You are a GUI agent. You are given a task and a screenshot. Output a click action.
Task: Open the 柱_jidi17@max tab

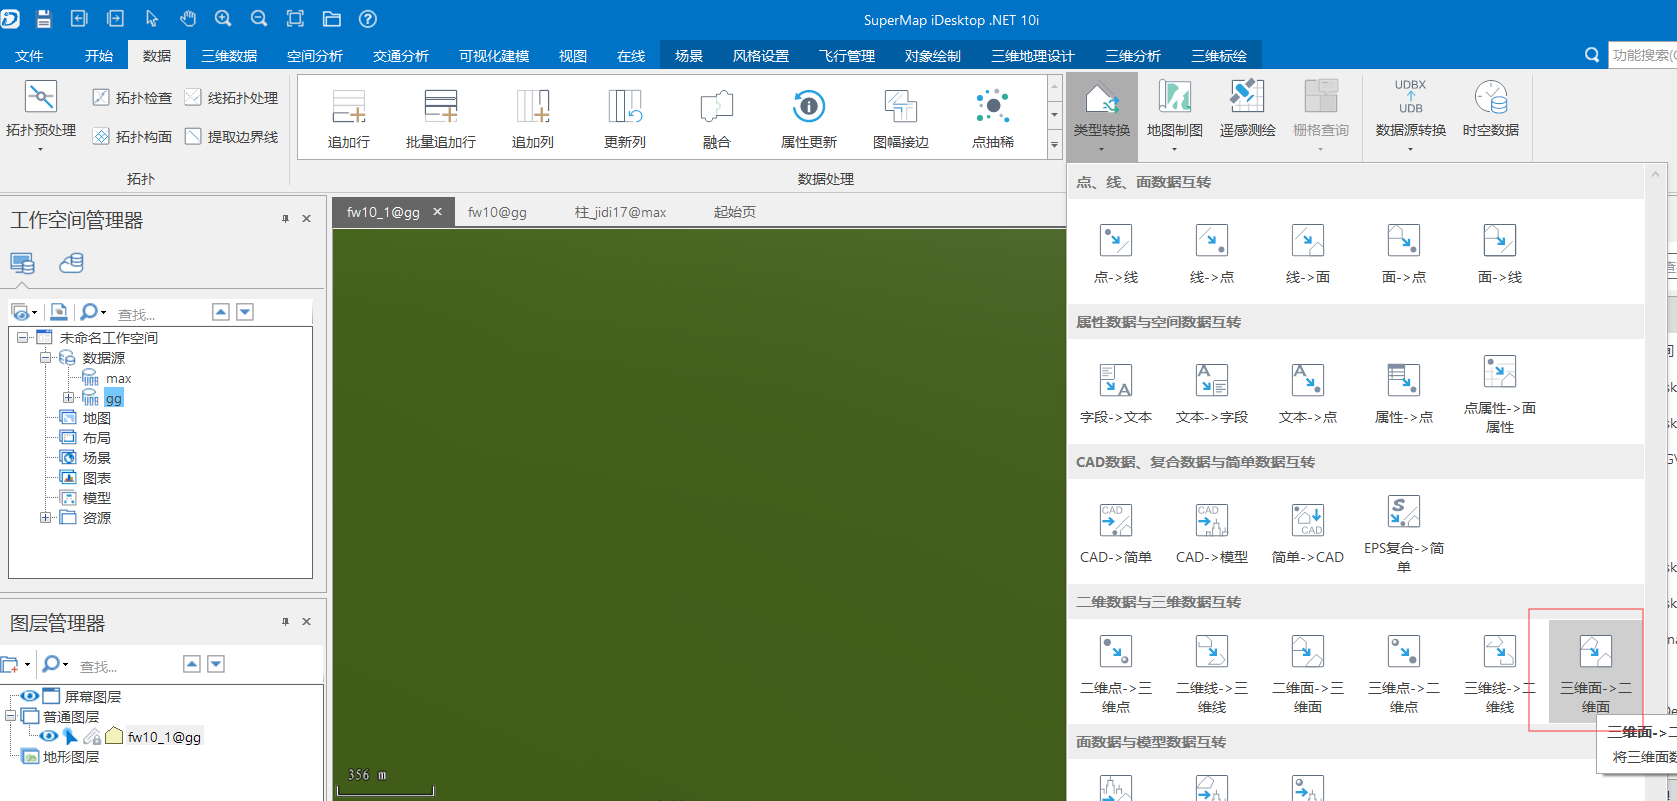pyautogui.click(x=620, y=212)
